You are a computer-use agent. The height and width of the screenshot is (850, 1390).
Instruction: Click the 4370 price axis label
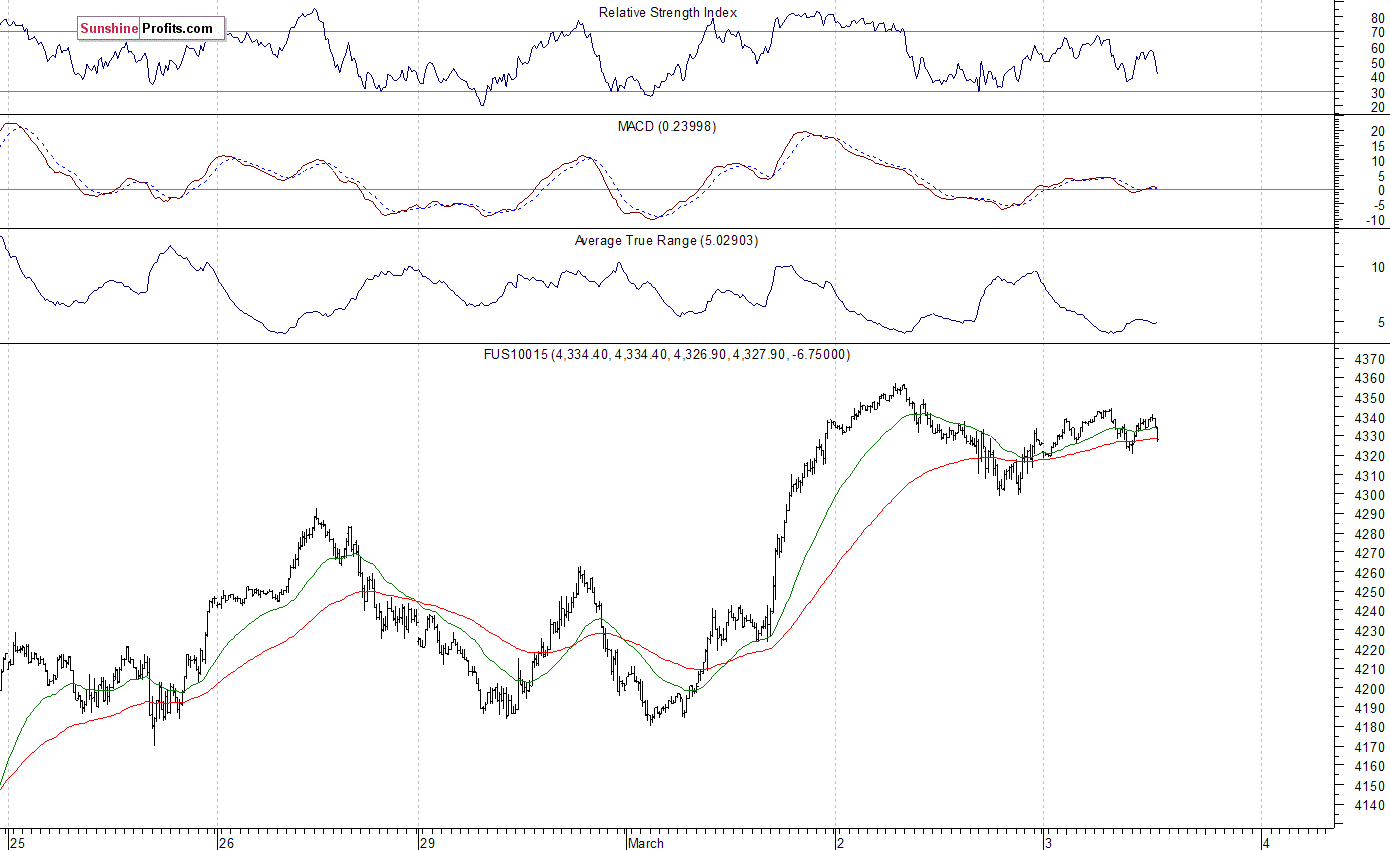[x=1369, y=359]
